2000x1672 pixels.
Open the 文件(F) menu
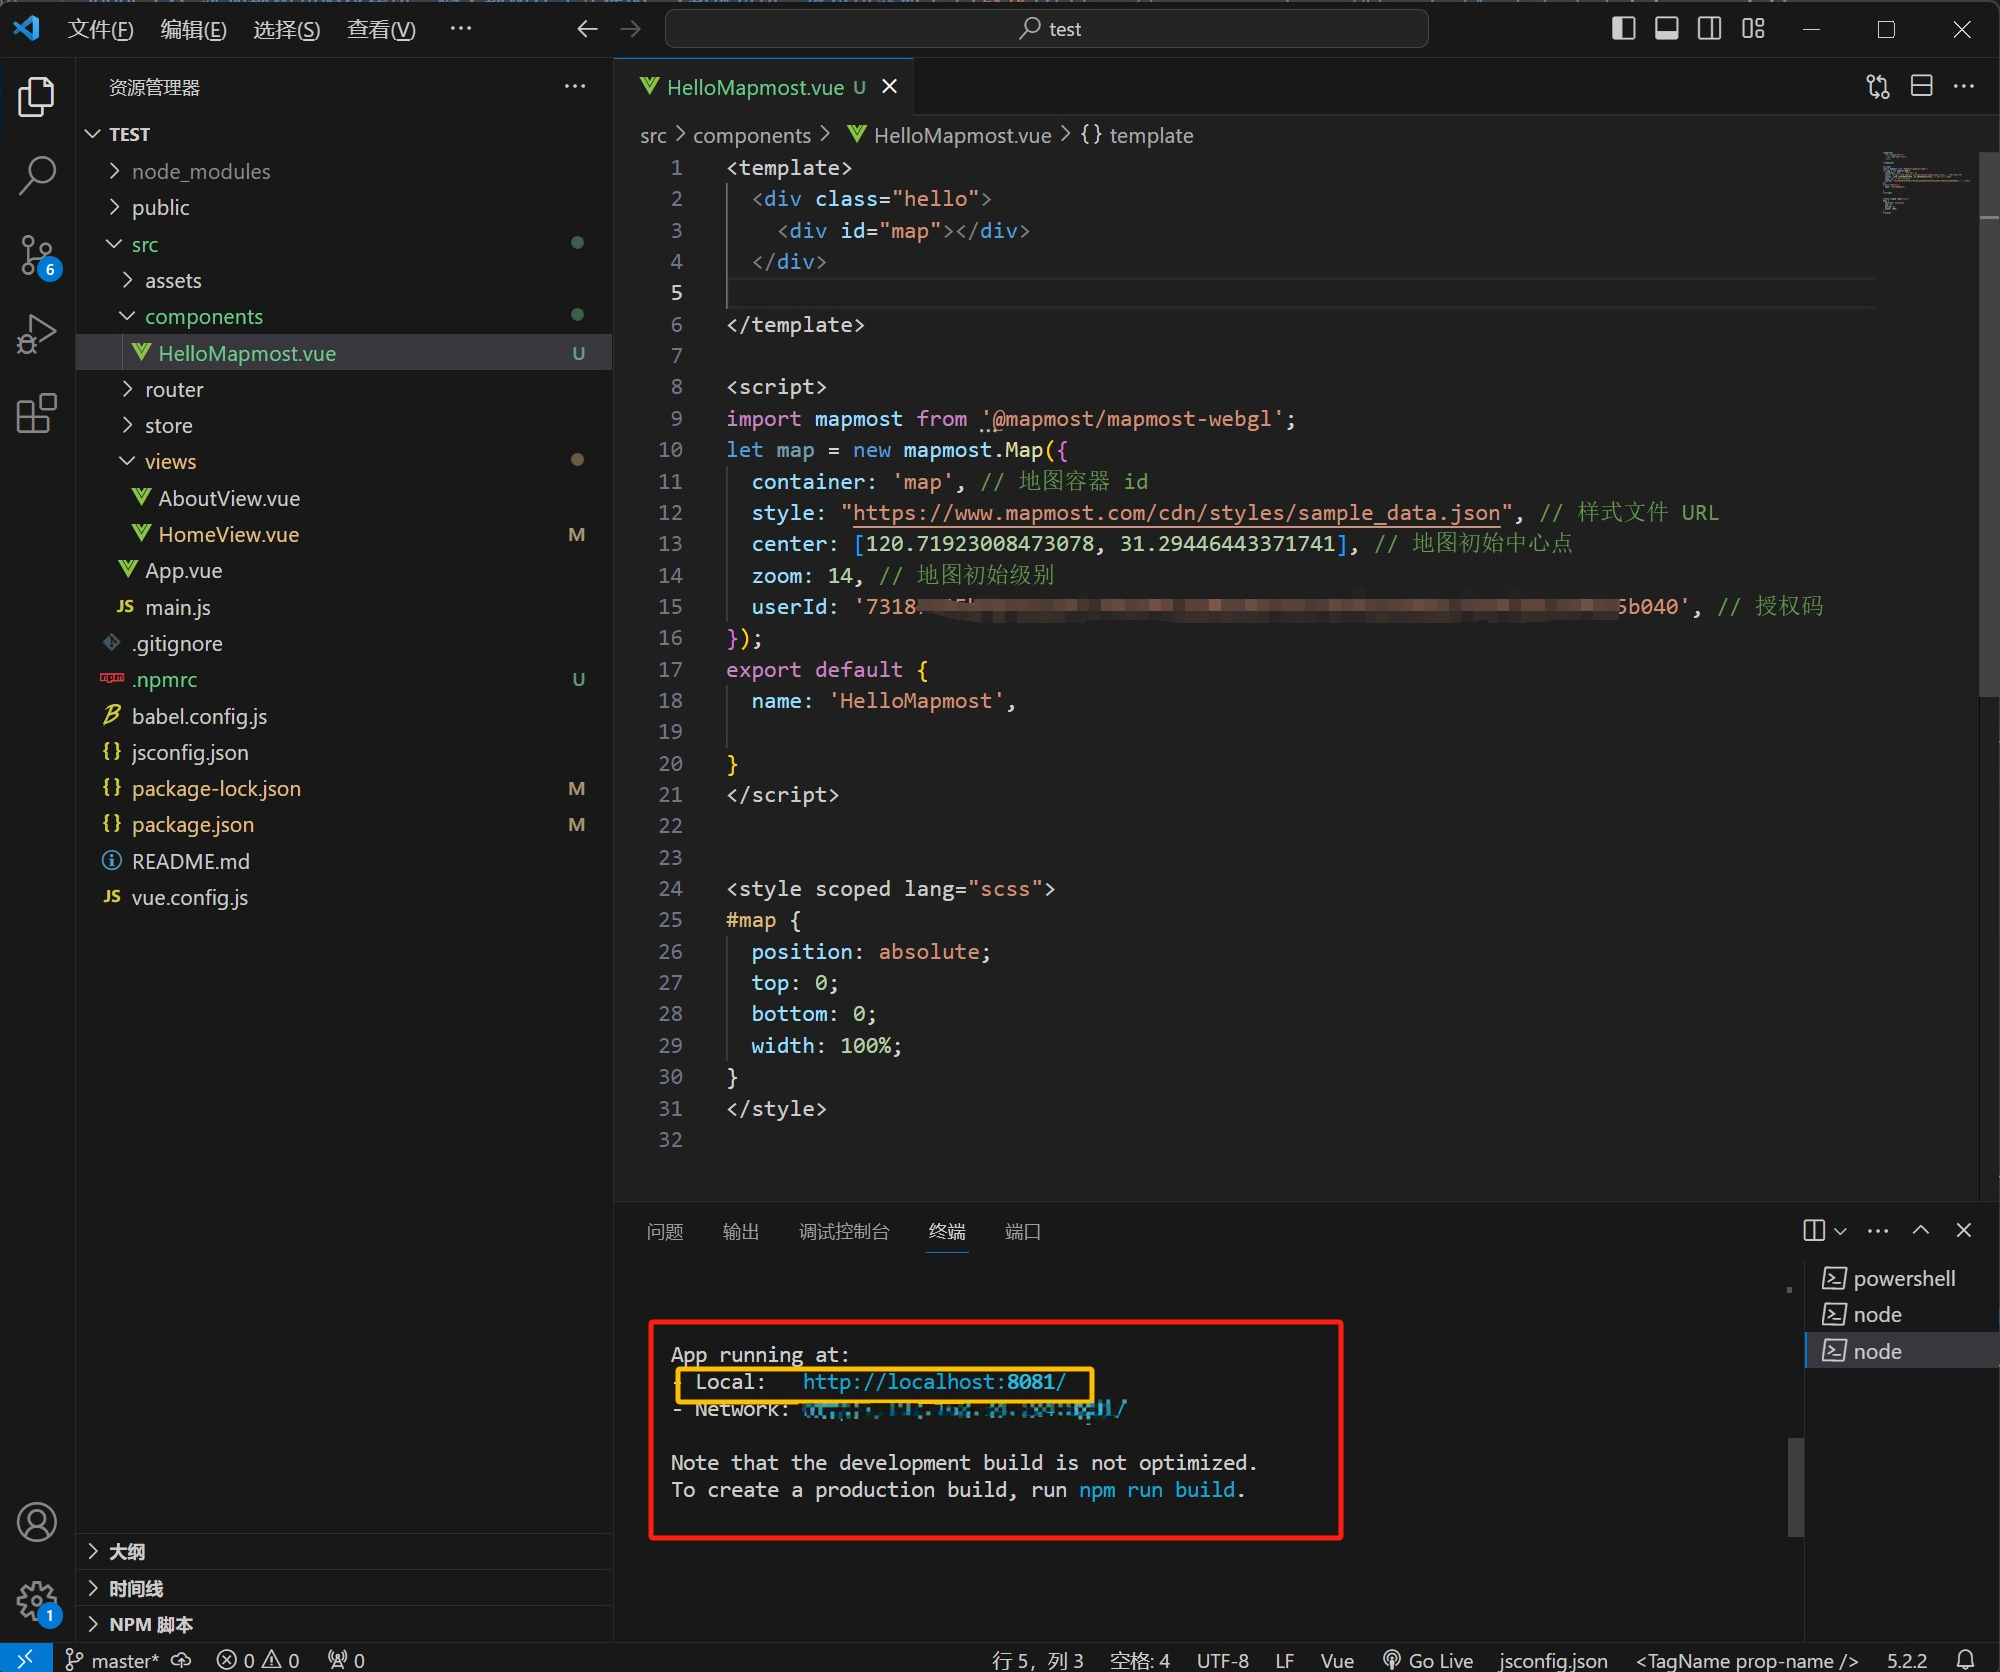(100, 29)
